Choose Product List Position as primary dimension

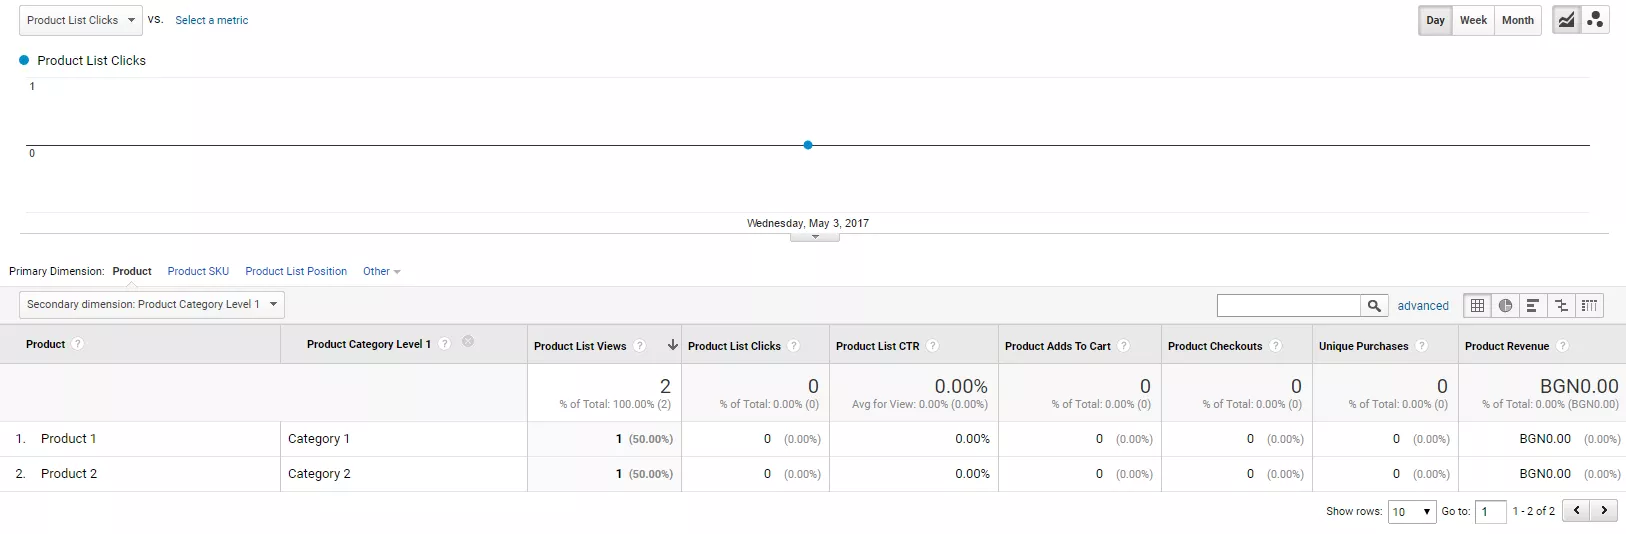click(x=296, y=271)
